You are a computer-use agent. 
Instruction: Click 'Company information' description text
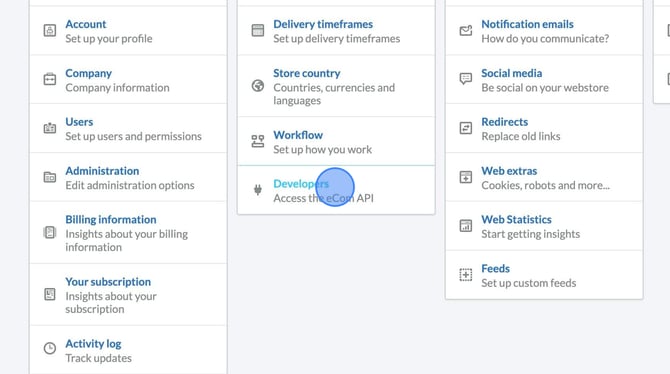[117, 88]
